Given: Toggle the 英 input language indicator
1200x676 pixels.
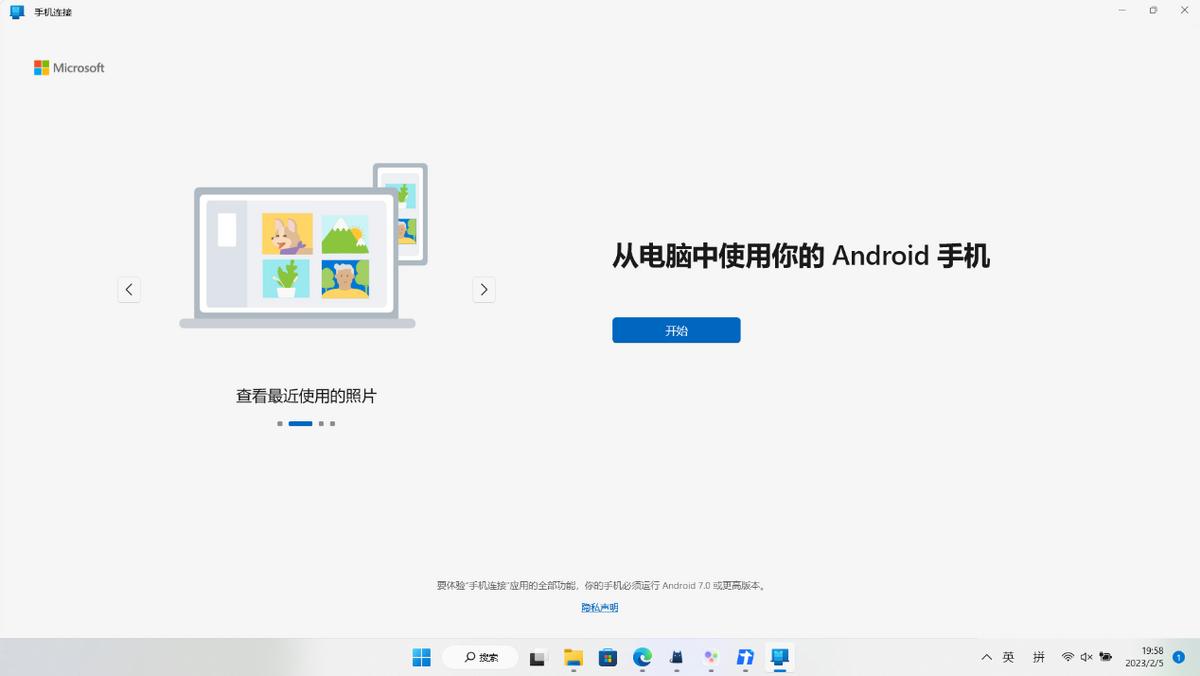Looking at the screenshot, I should tap(1009, 657).
